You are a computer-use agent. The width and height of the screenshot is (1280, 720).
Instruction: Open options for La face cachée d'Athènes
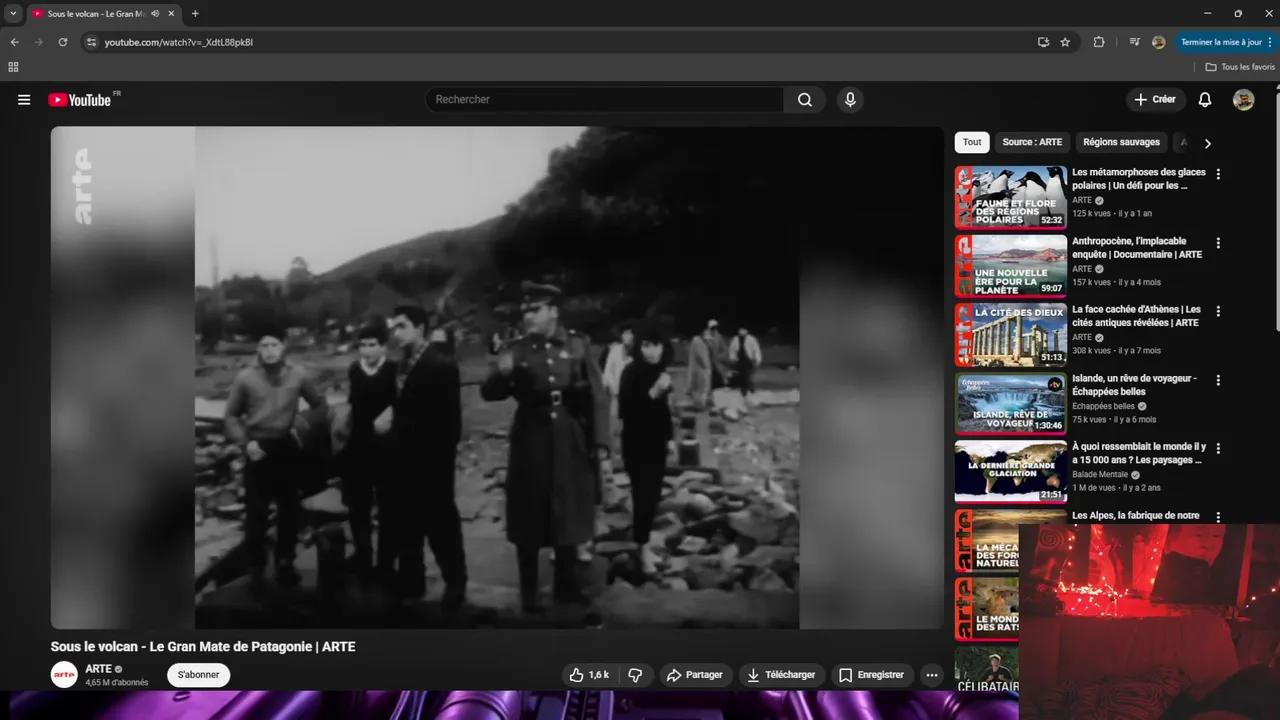tap(1218, 311)
